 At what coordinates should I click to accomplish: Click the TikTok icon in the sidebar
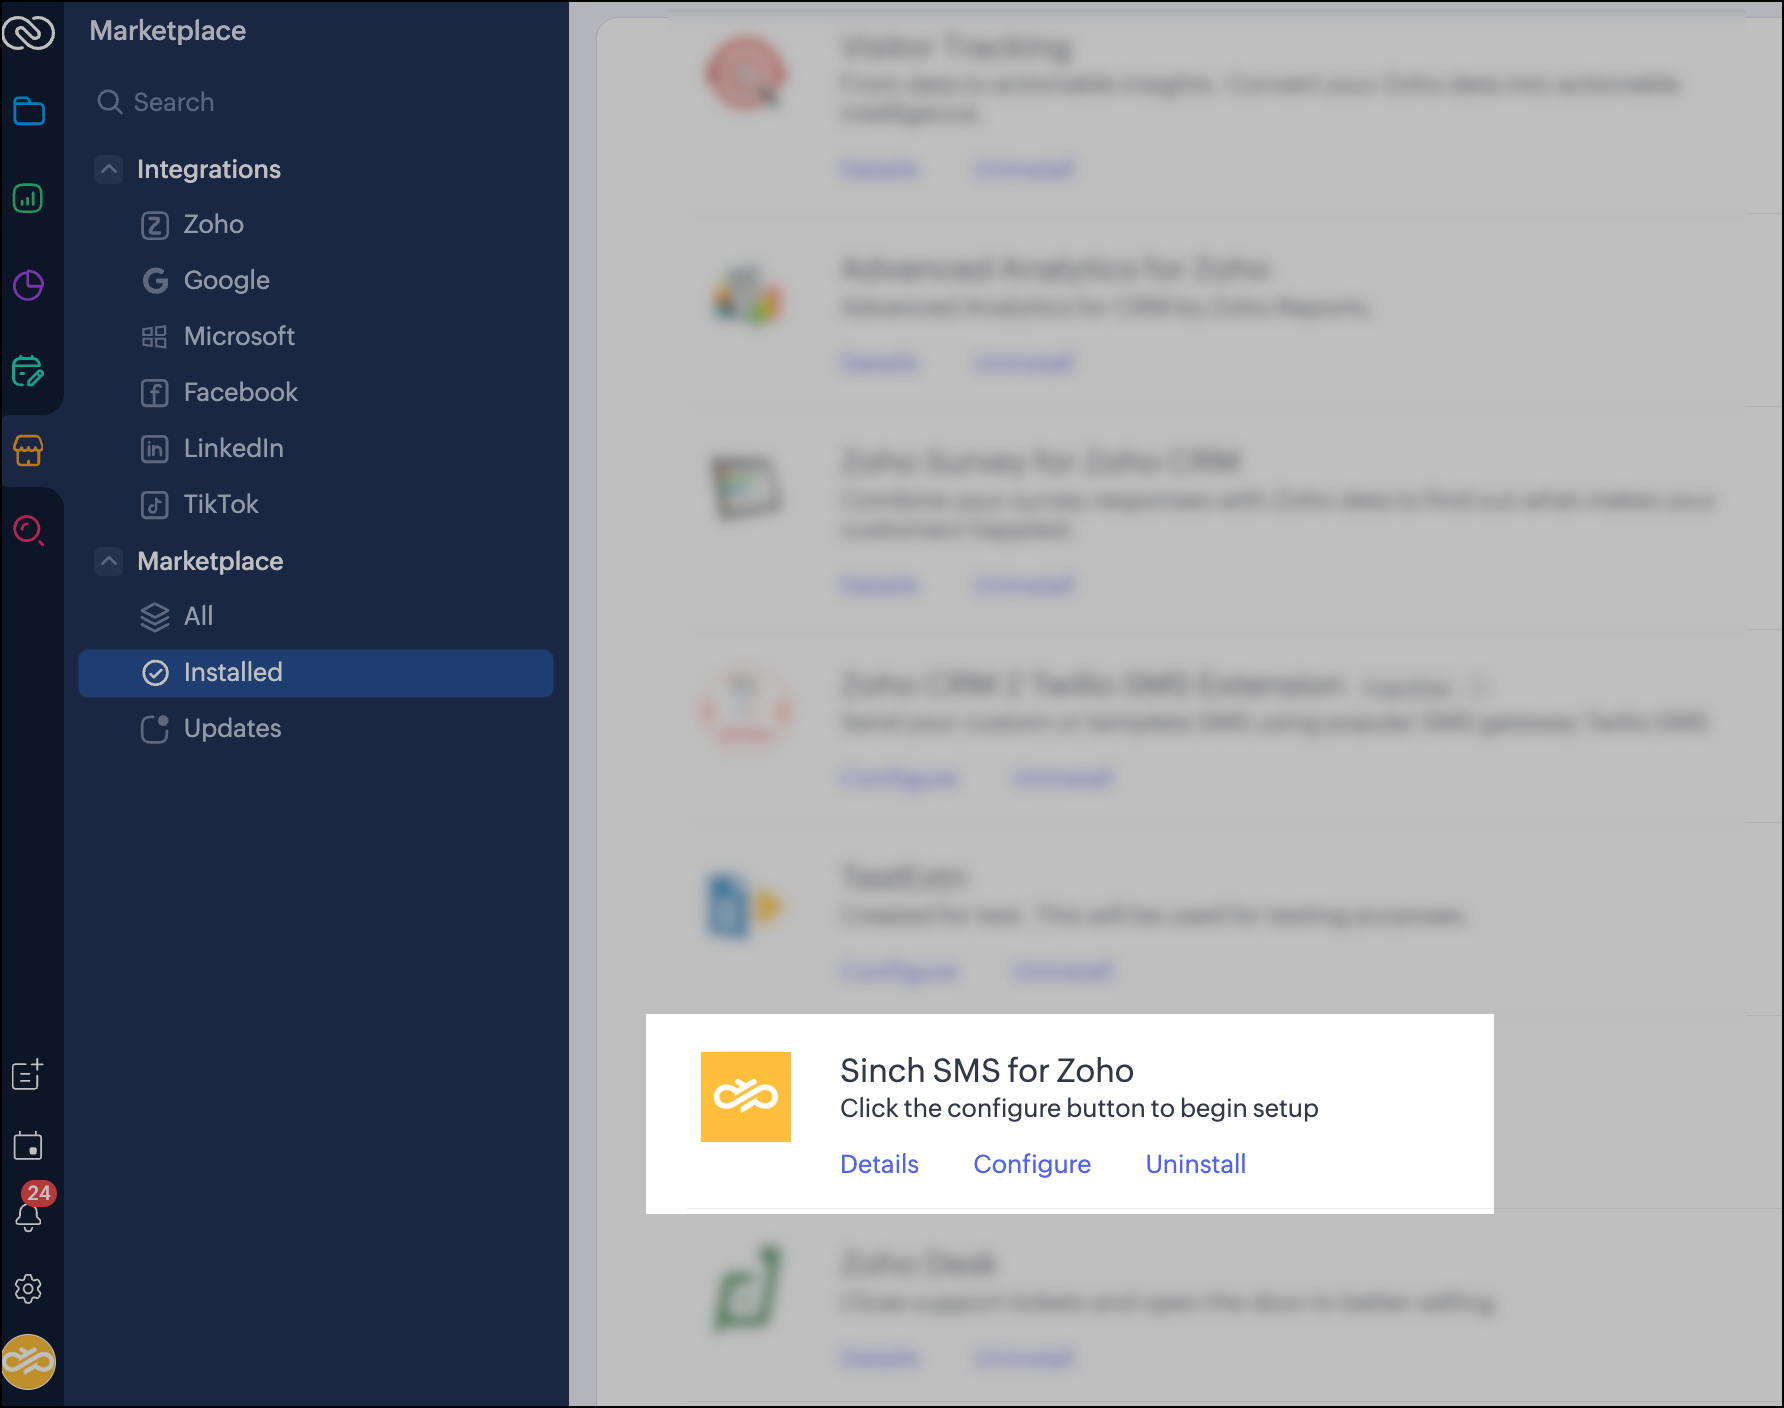click(x=154, y=505)
